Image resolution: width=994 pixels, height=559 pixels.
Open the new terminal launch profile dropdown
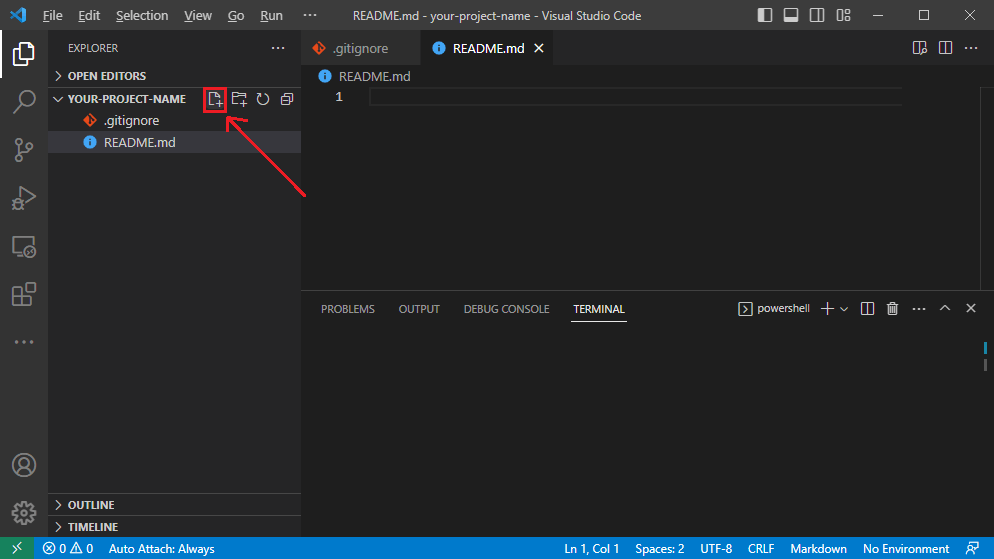point(844,309)
